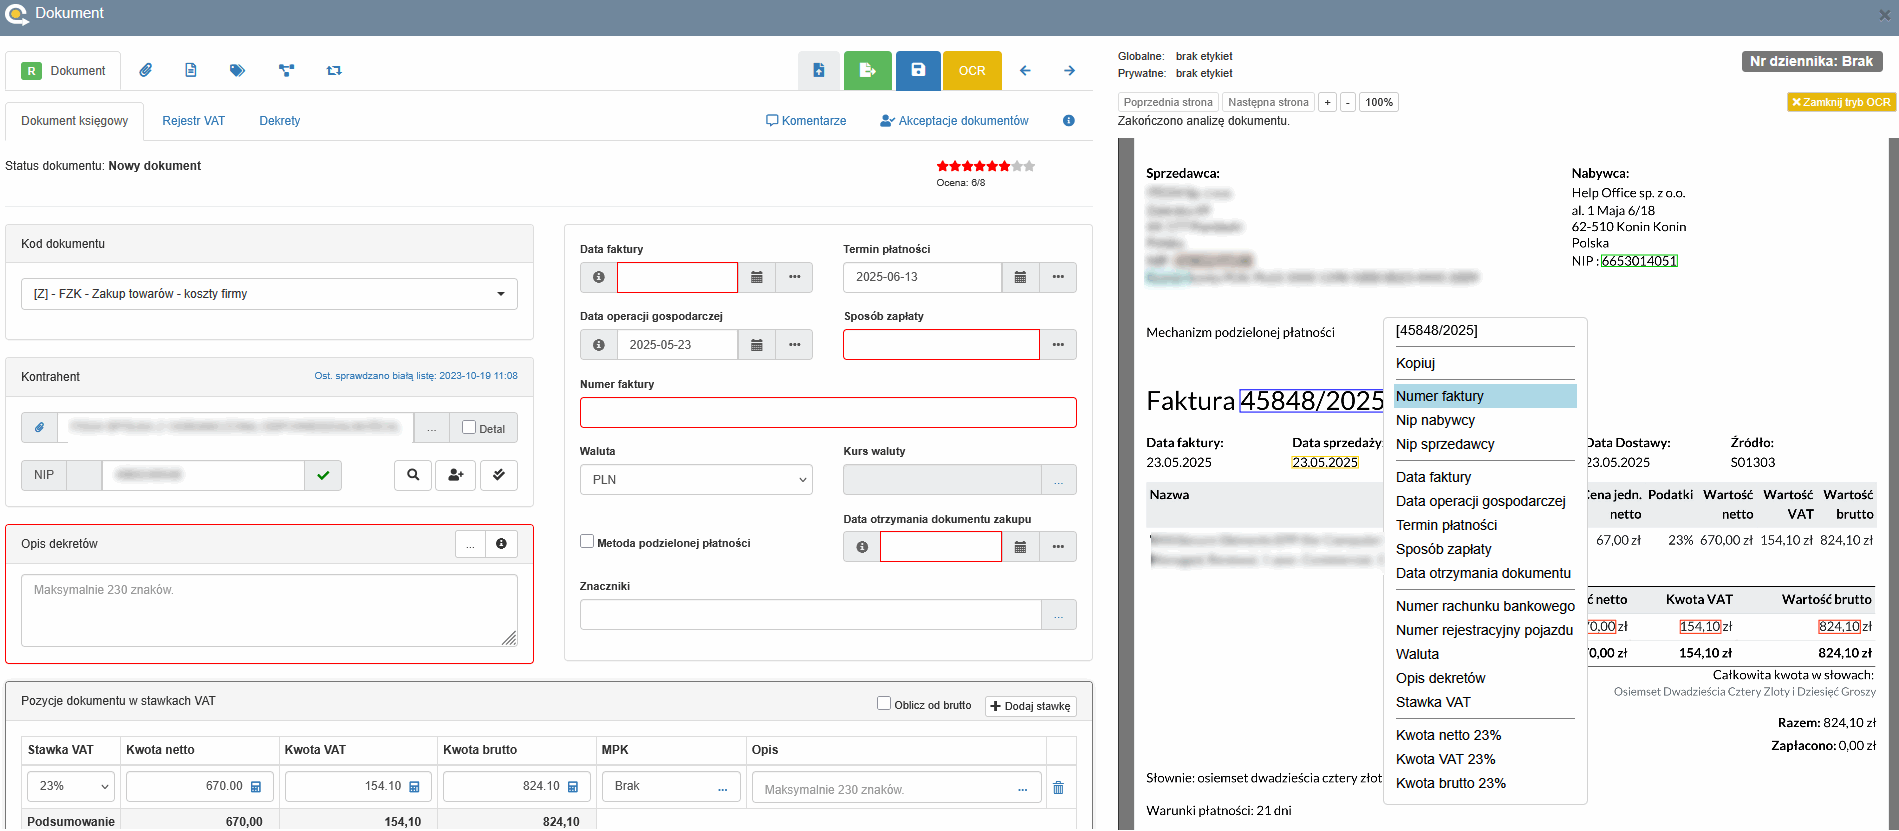Click the Dodaj stawkę button
This screenshot has width=1899, height=831.
click(x=1030, y=706)
